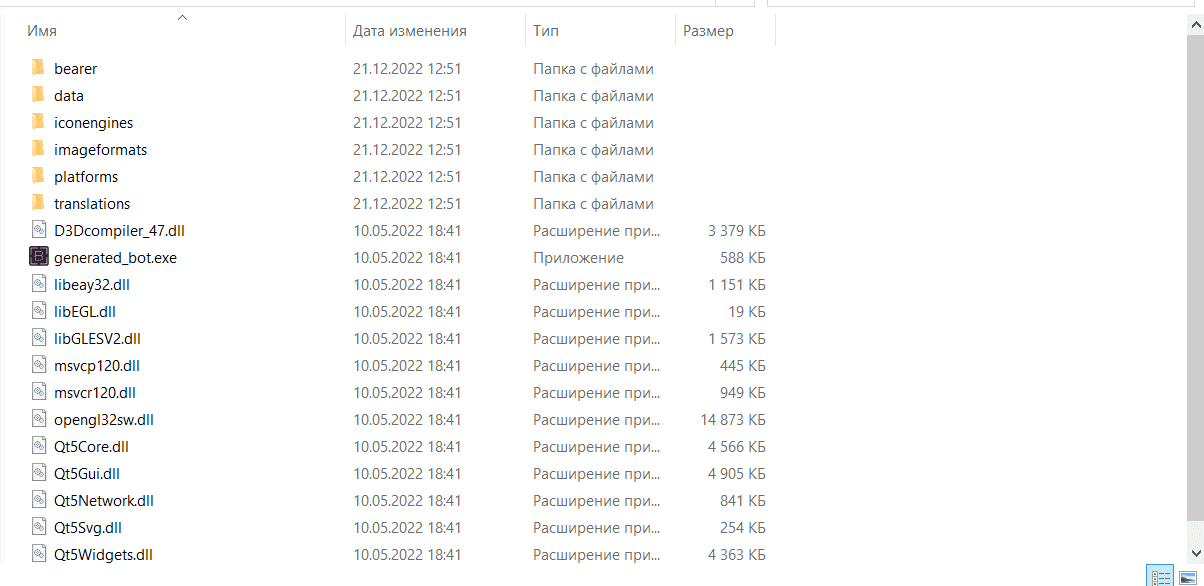Screen dimensions: 1204x586
Task: Select the iconengines folder name
Action: 93,122
